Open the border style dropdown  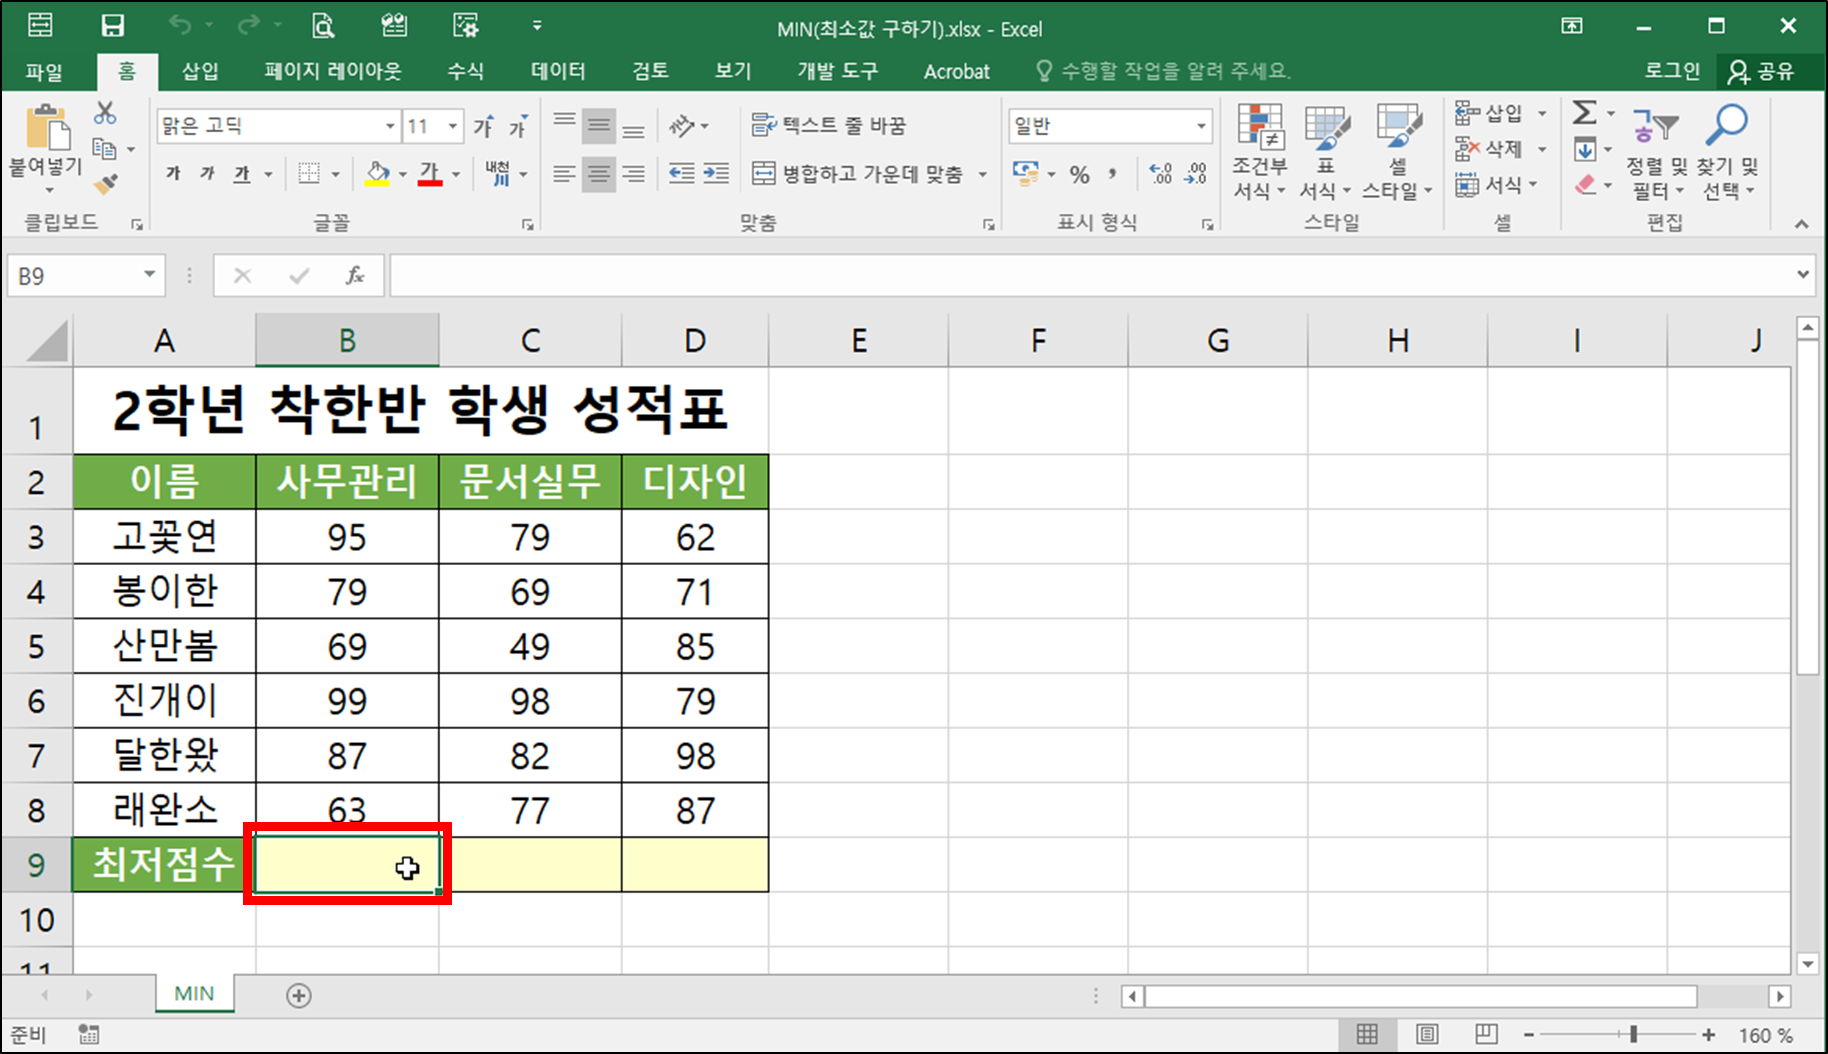[333, 173]
